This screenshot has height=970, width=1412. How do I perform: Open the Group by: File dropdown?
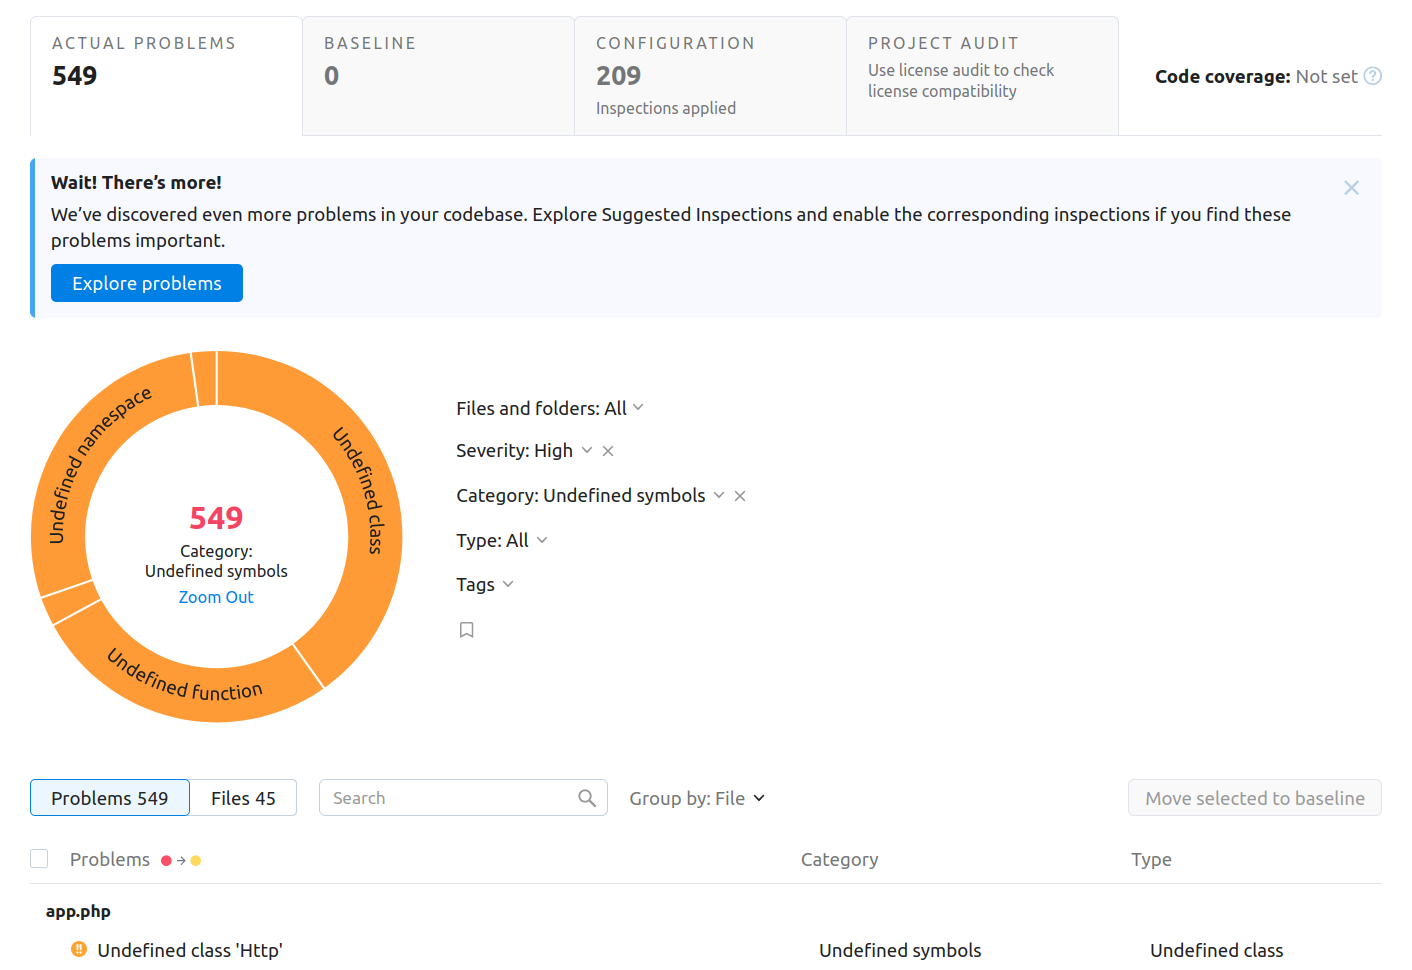click(696, 798)
